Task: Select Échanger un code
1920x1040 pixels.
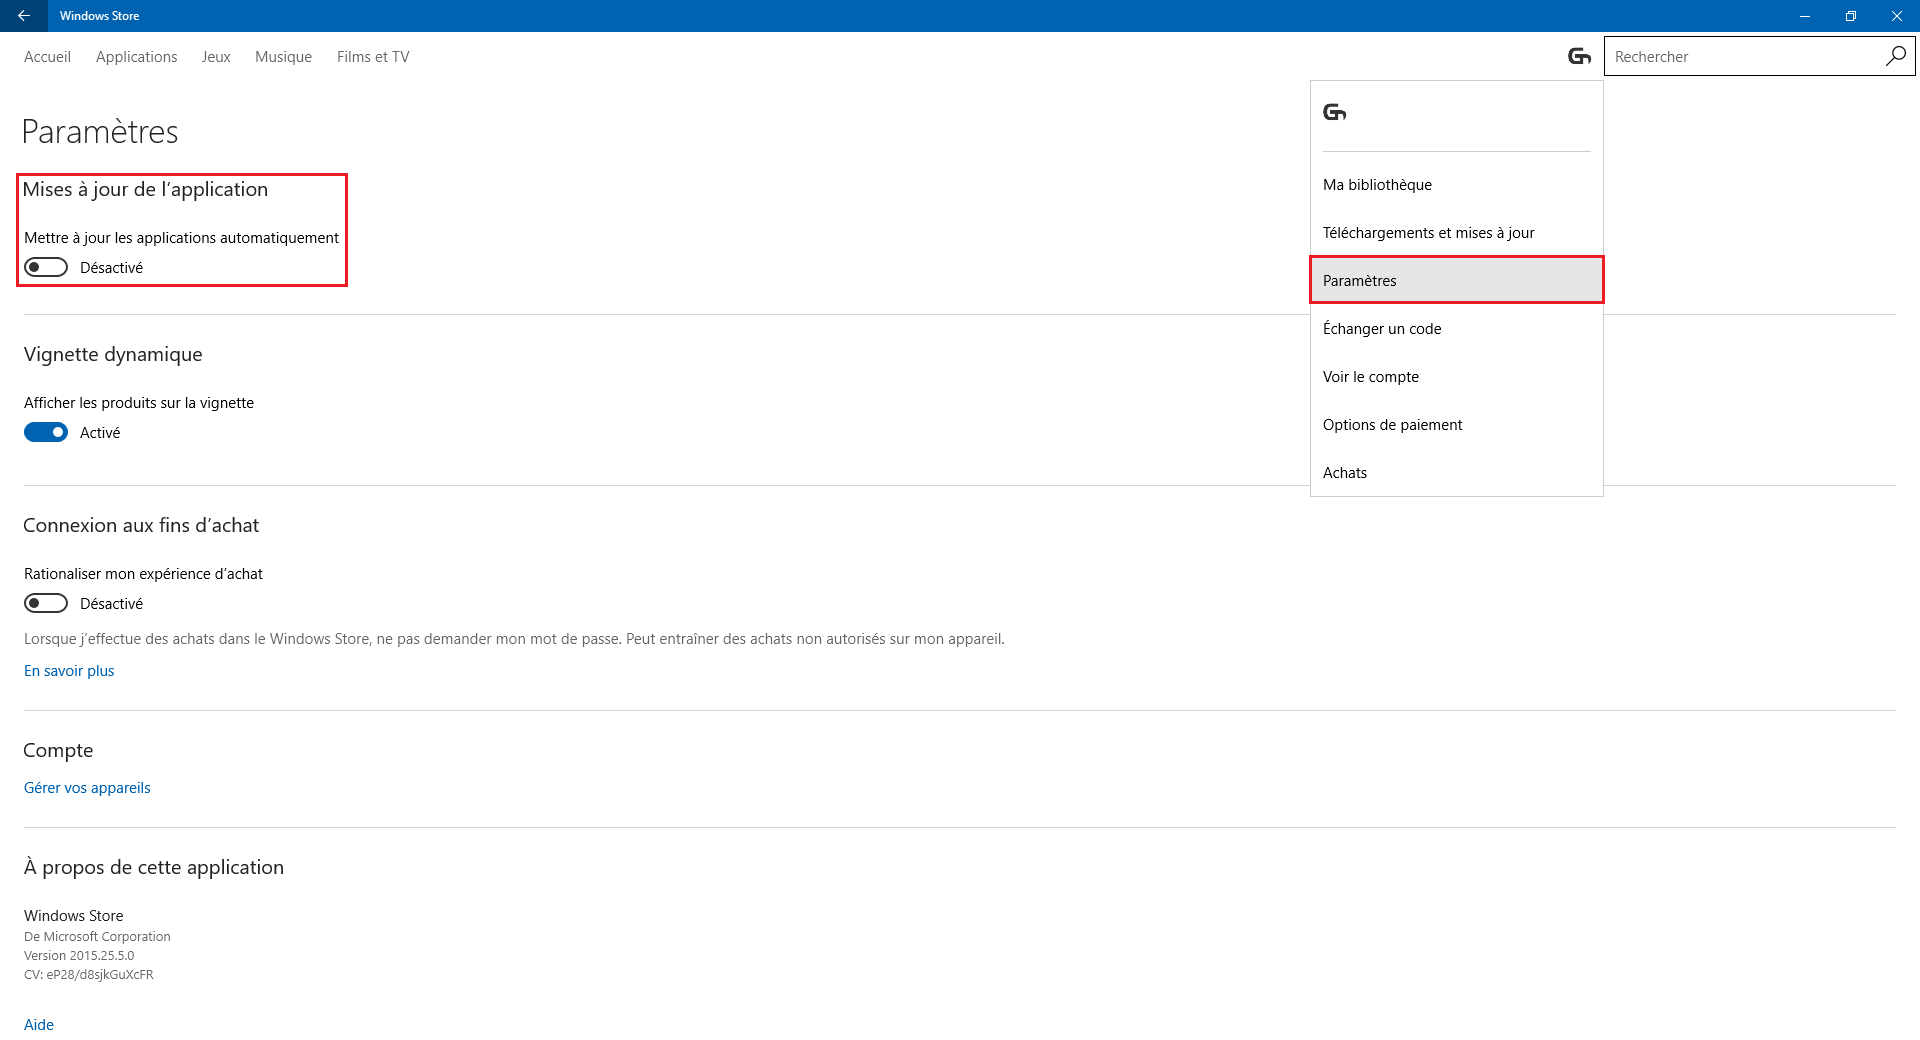Action: [x=1457, y=328]
